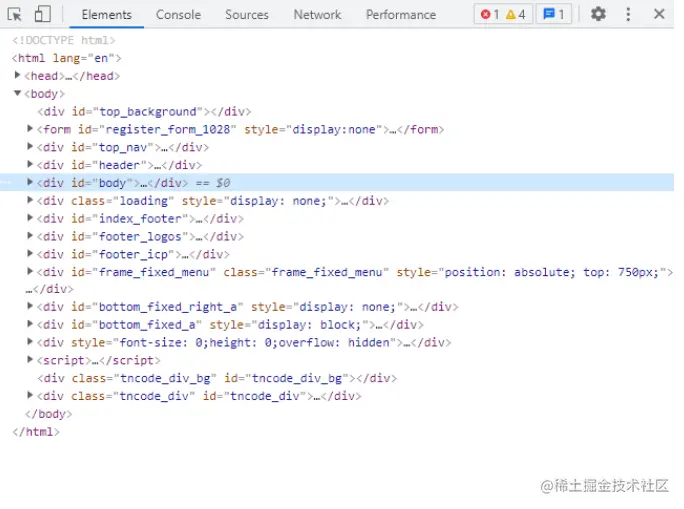Click the "index_footer" id value
Image resolution: width=684 pixels, height=509 pixels.
(140, 219)
